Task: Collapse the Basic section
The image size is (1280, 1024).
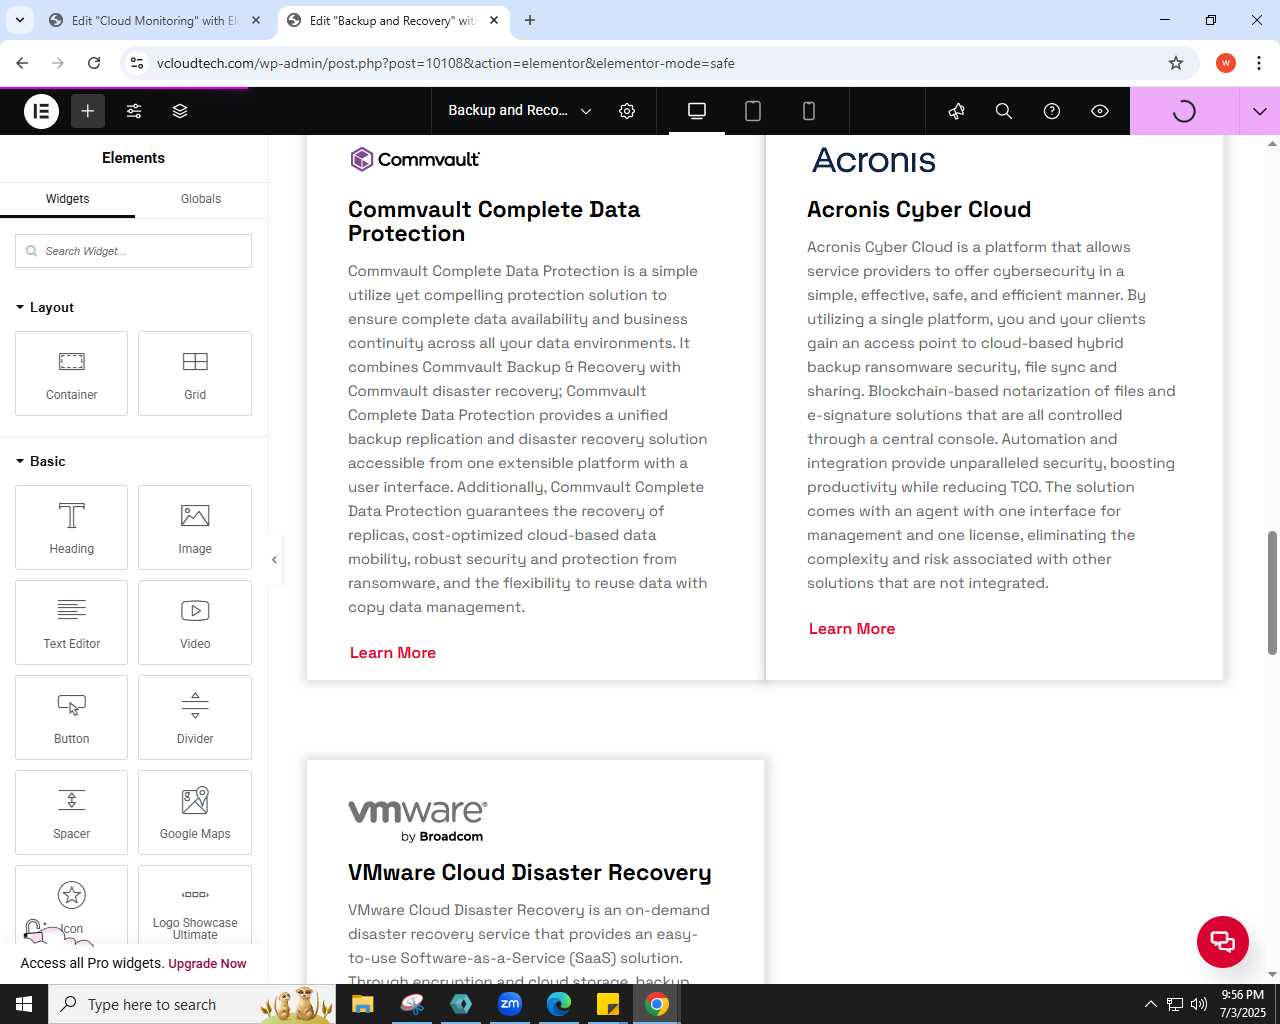Action: [41, 461]
